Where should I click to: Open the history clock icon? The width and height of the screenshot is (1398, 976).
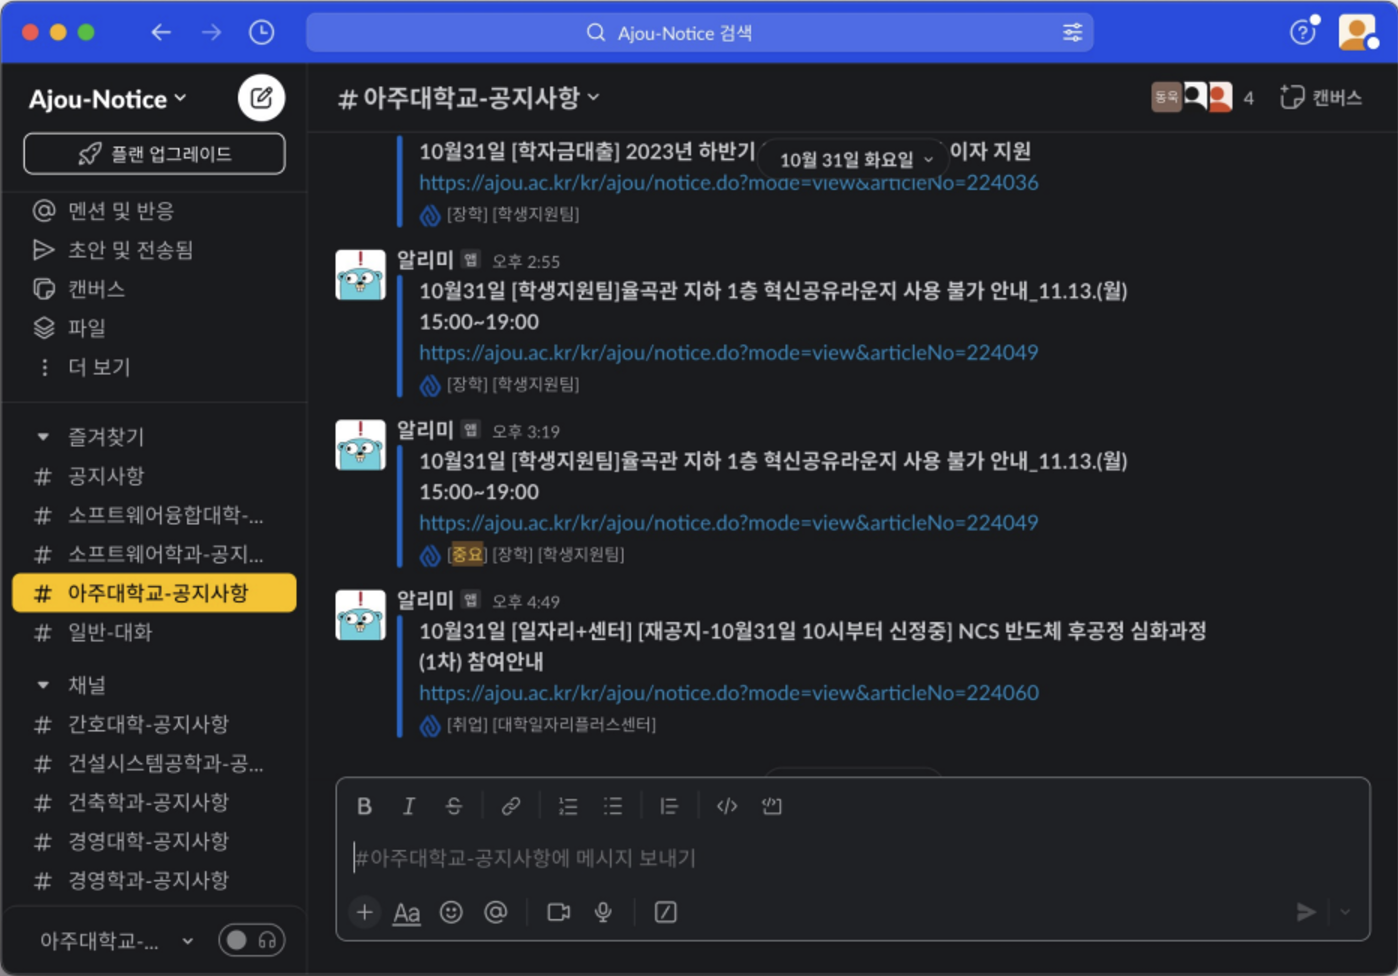coord(262,33)
